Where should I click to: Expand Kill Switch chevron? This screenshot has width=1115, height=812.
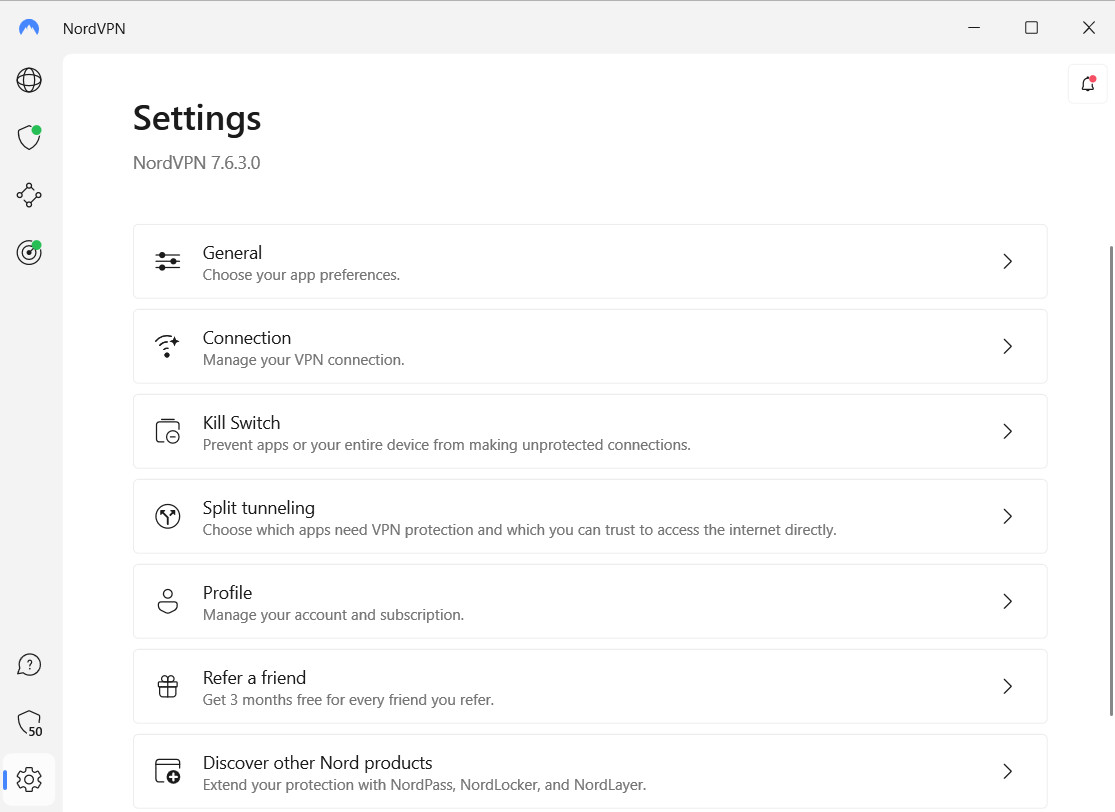tap(1008, 432)
